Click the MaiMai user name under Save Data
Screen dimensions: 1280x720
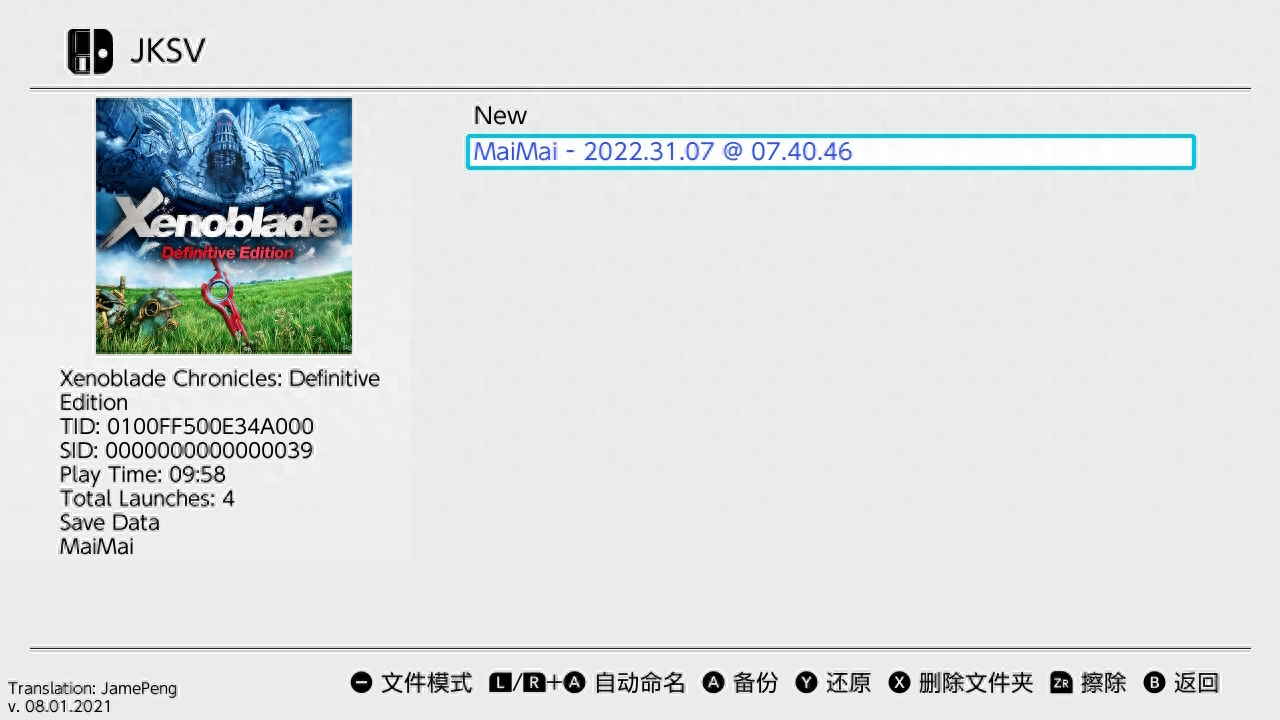97,546
